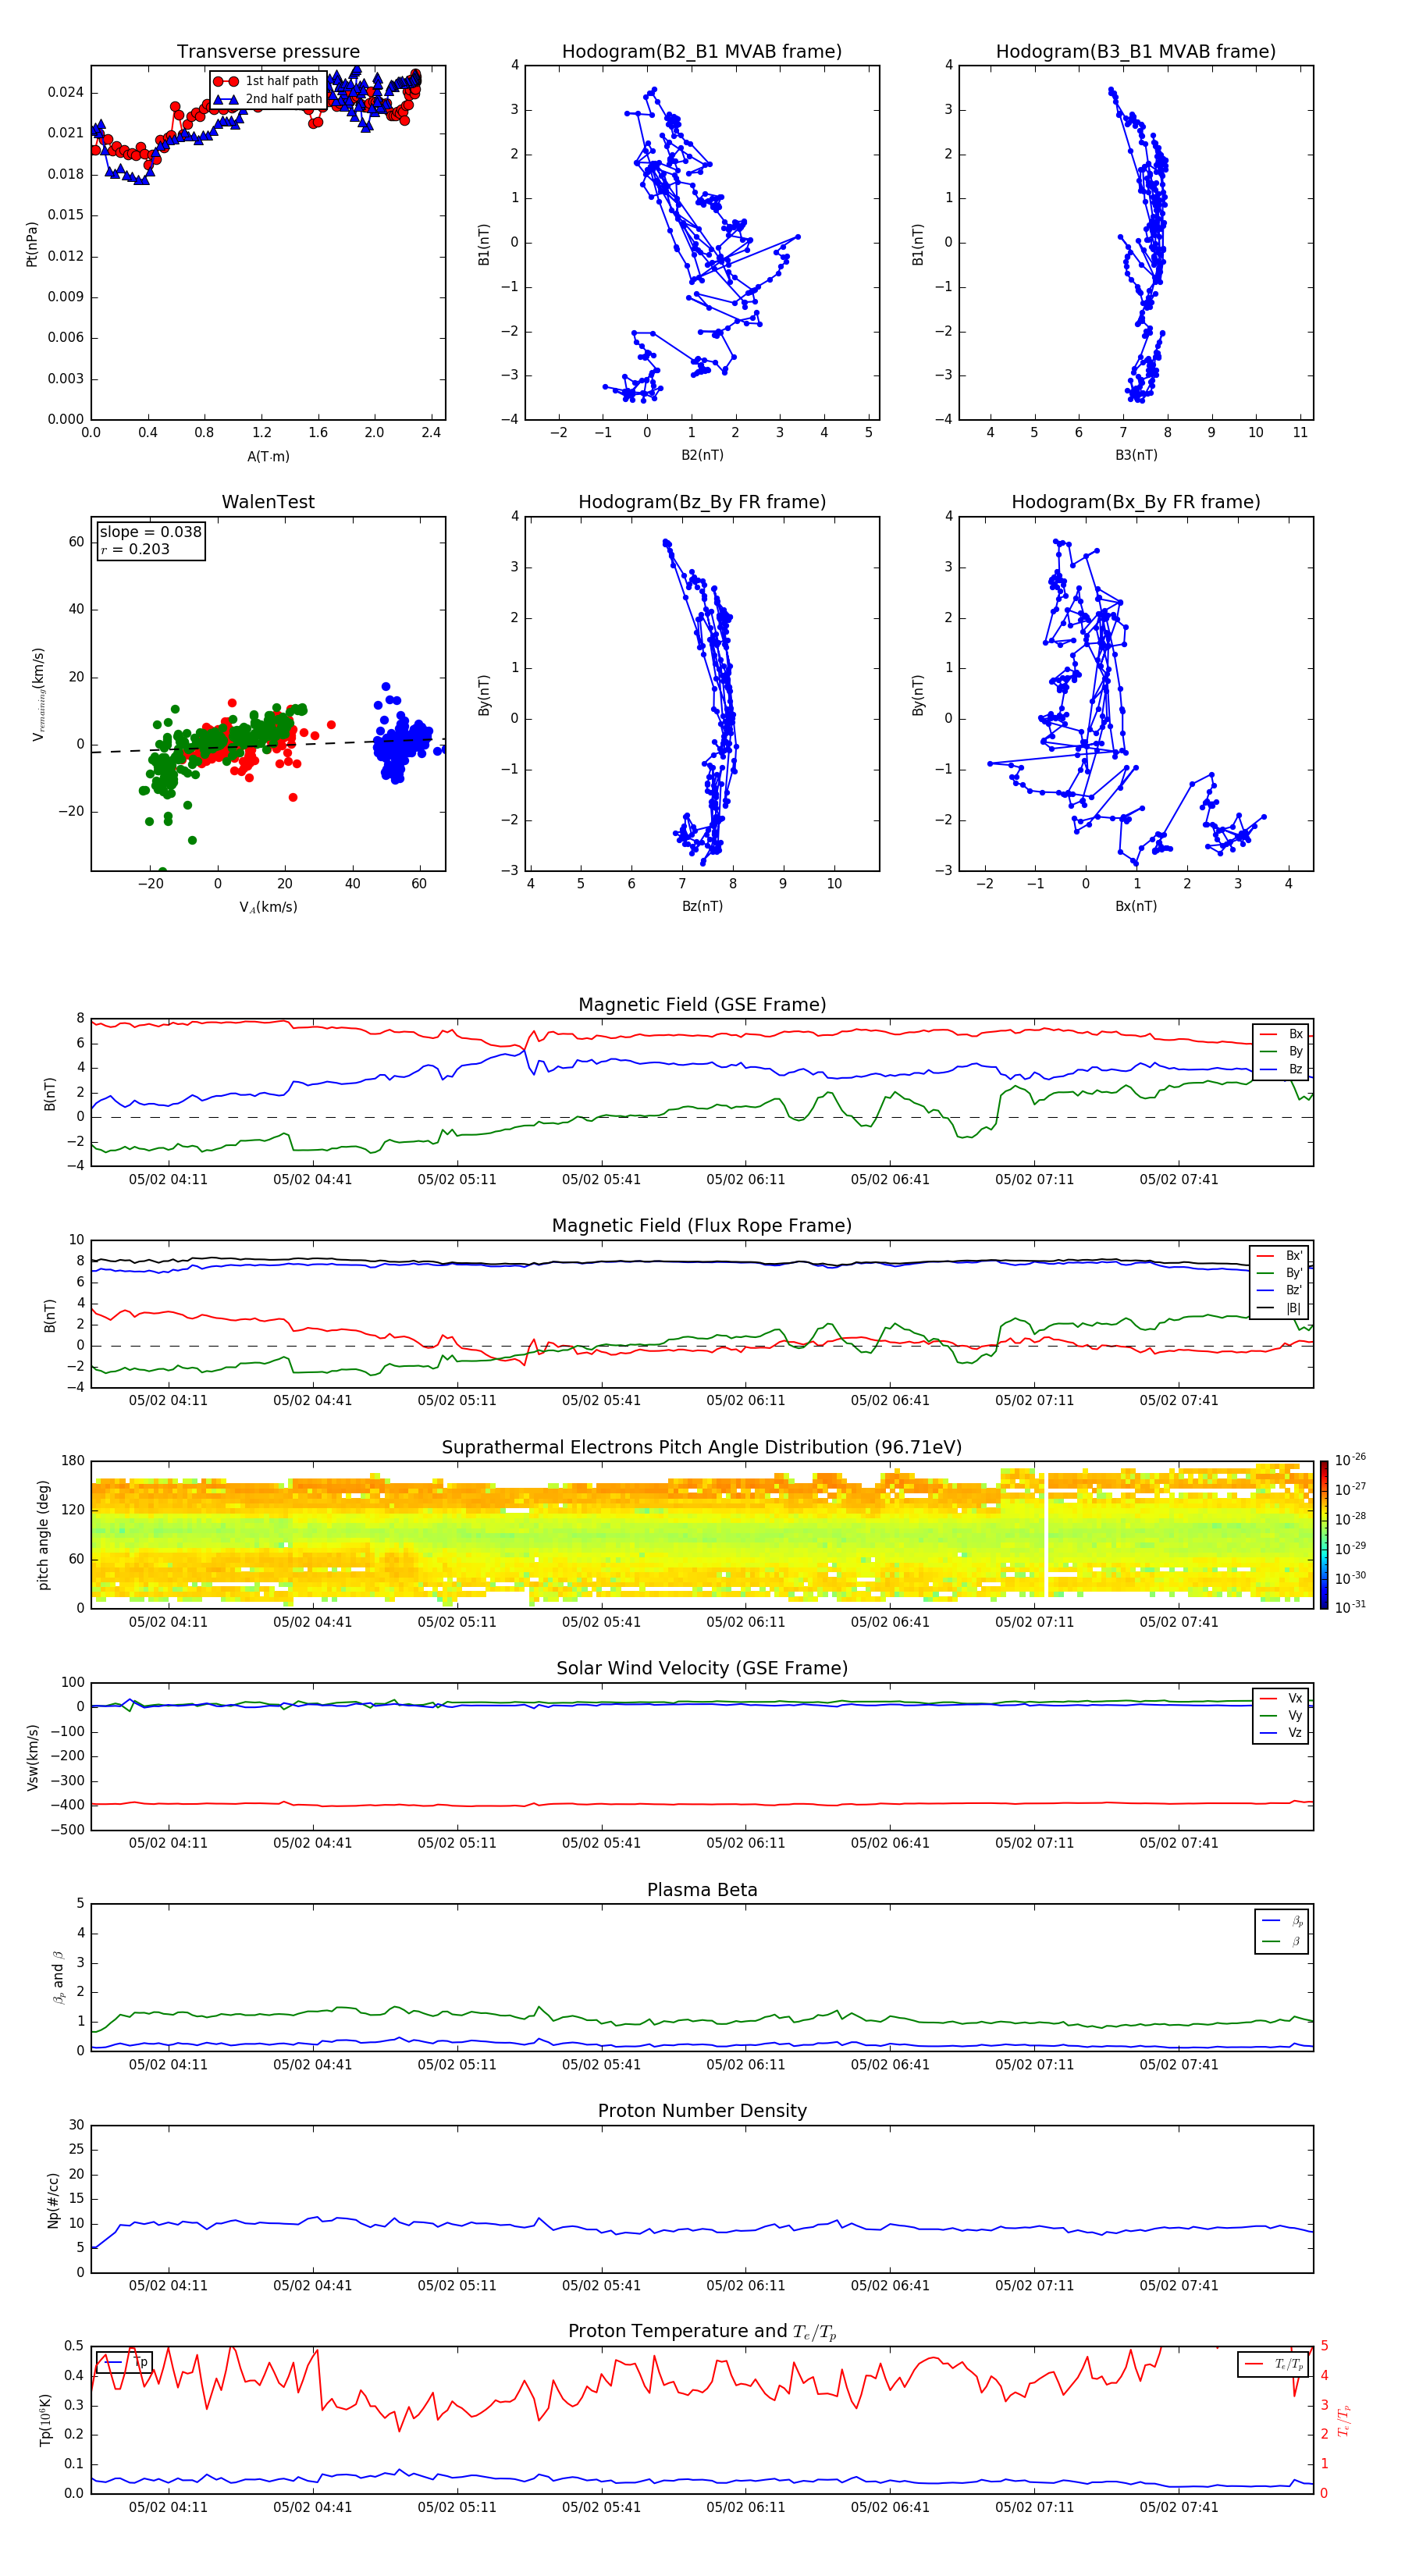Click the blue point cluster in WalenTest plot
This screenshot has width=1405, height=2576.
pyautogui.click(x=399, y=742)
